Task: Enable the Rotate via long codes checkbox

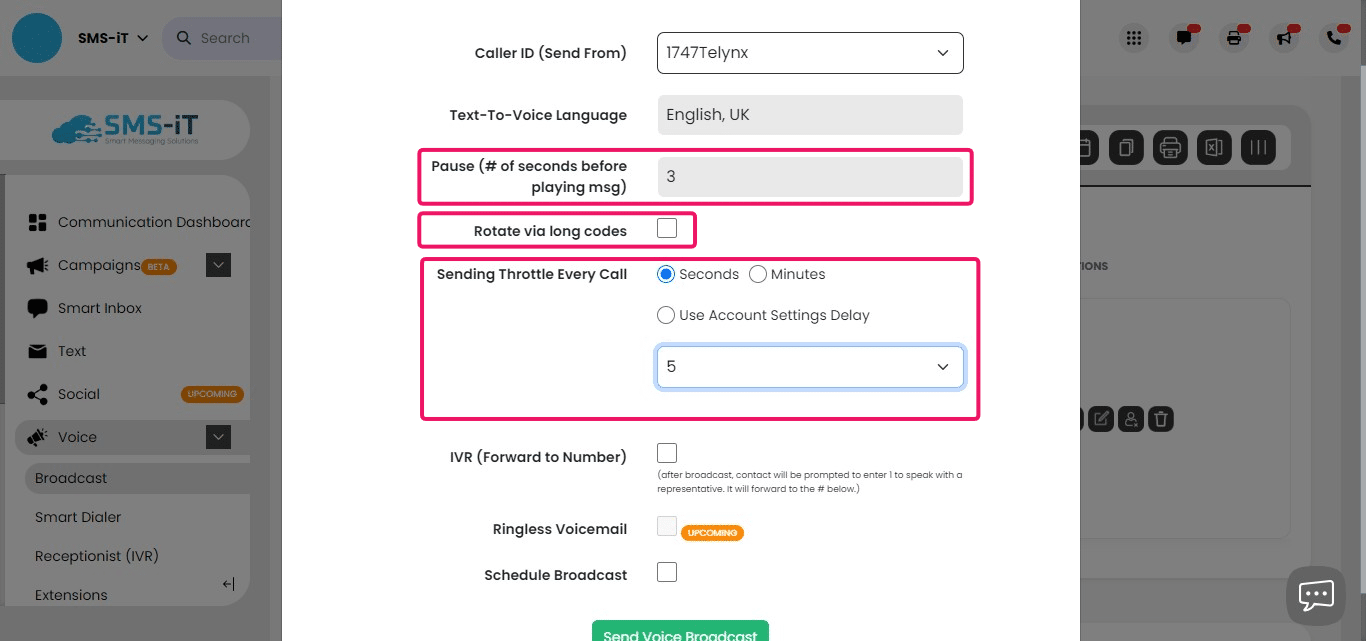Action: (667, 229)
